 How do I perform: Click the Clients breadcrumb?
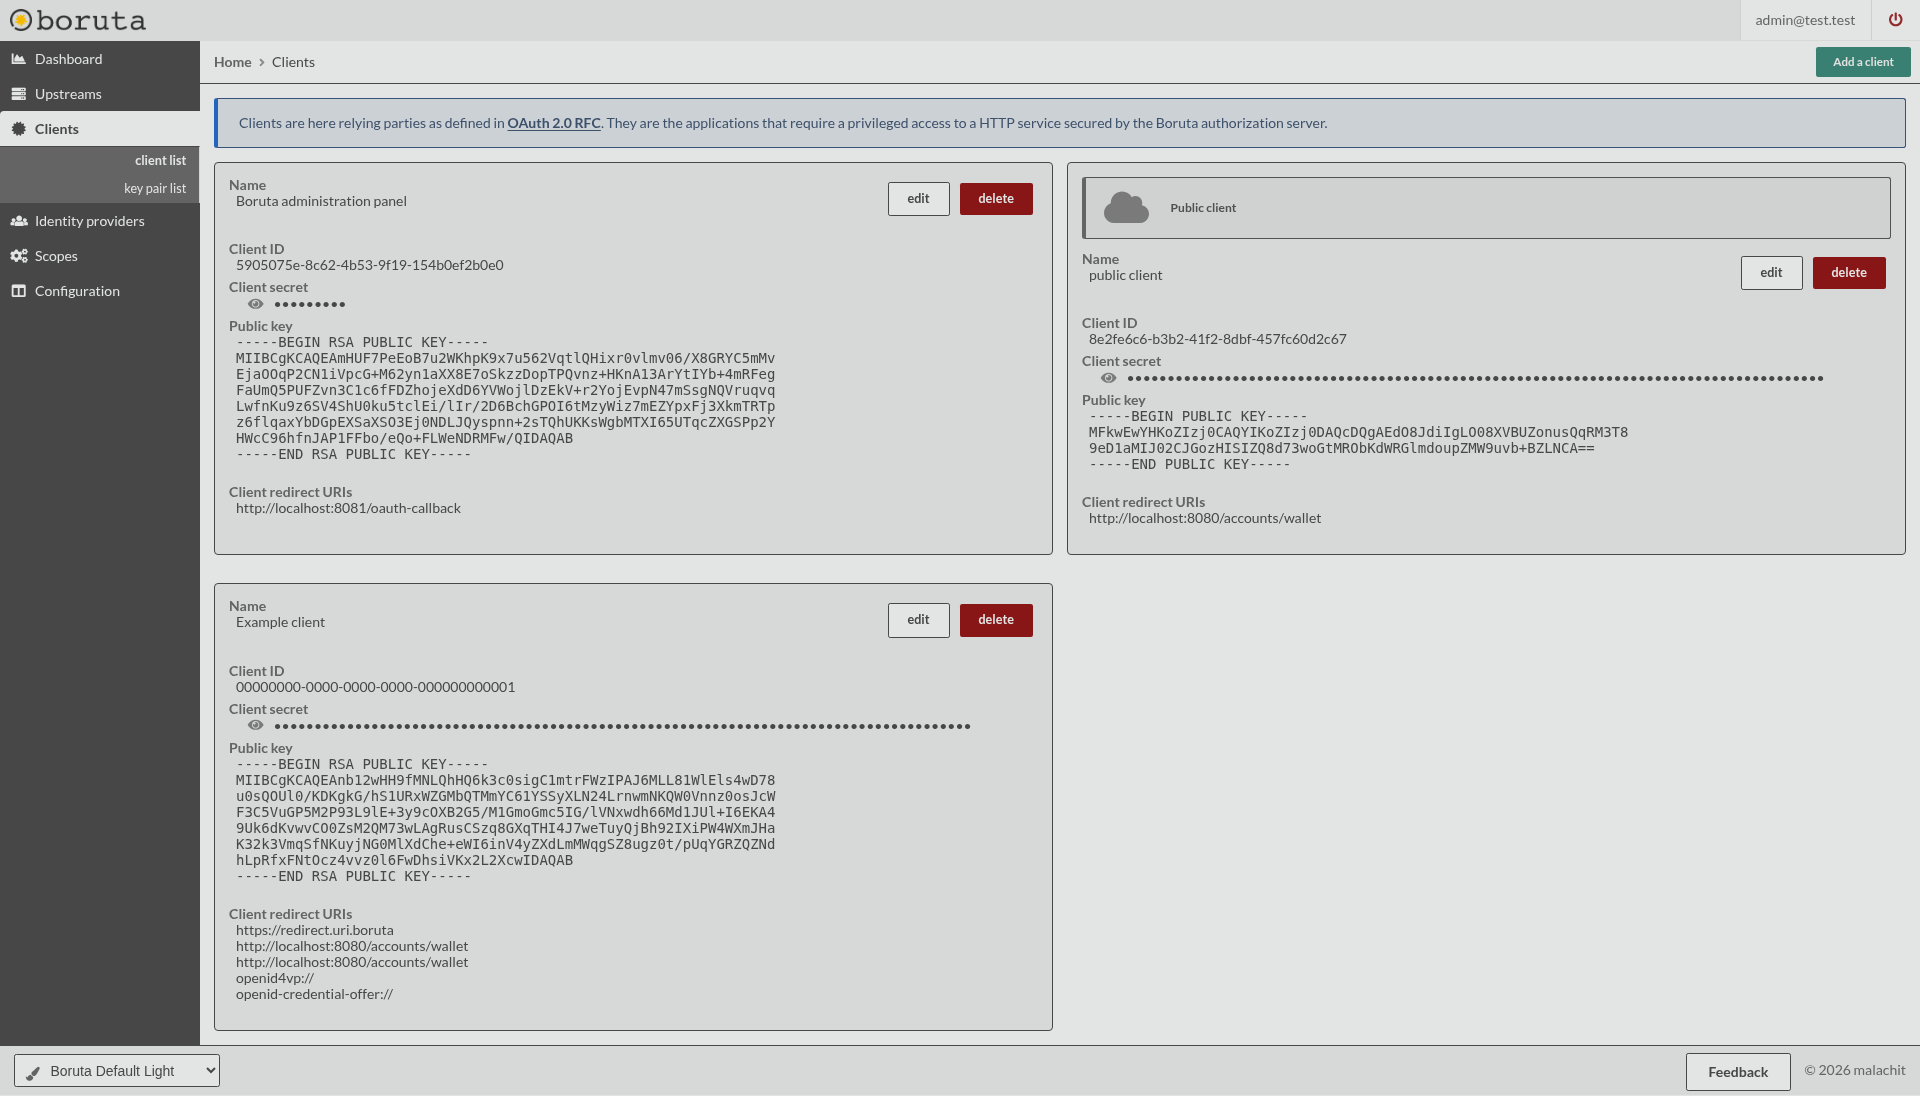pos(293,62)
